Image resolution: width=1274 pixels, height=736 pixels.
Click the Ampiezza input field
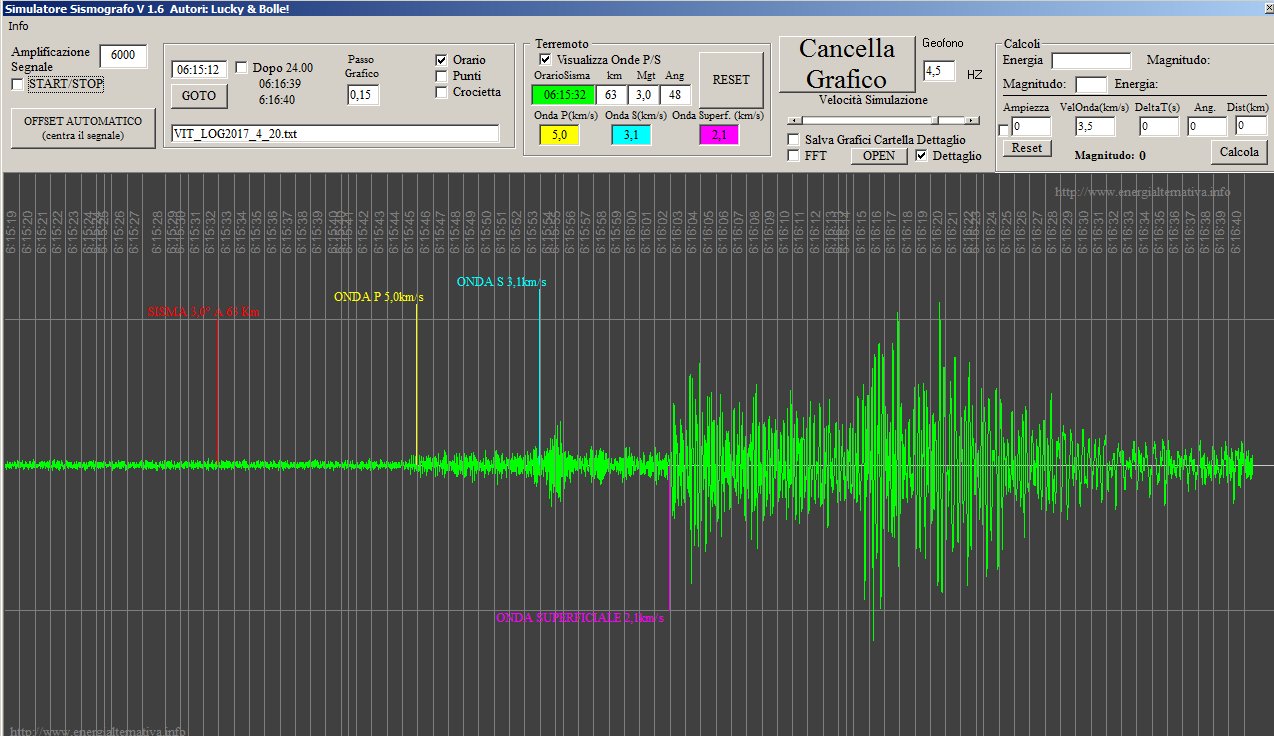[x=1031, y=127]
